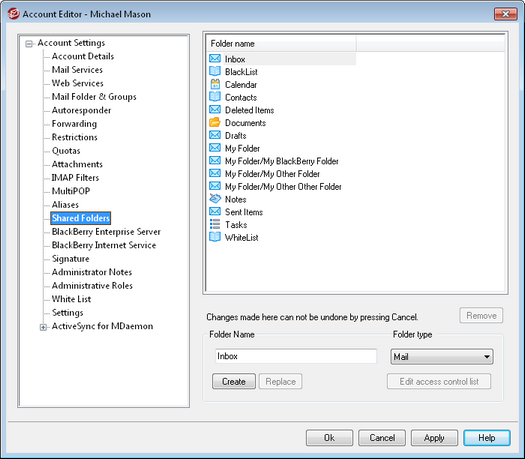Select the IMAP Filters tree item

tap(75, 177)
